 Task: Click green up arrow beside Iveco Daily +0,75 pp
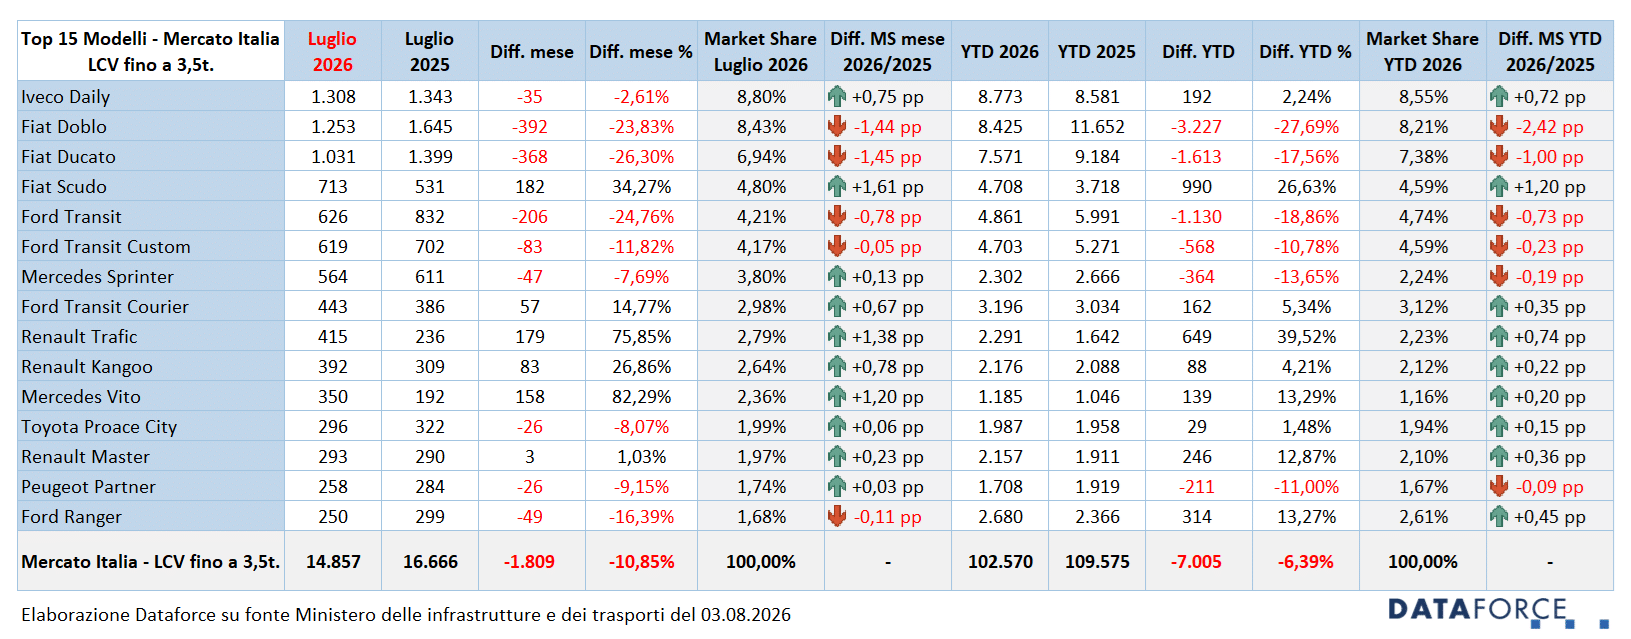[x=837, y=97]
